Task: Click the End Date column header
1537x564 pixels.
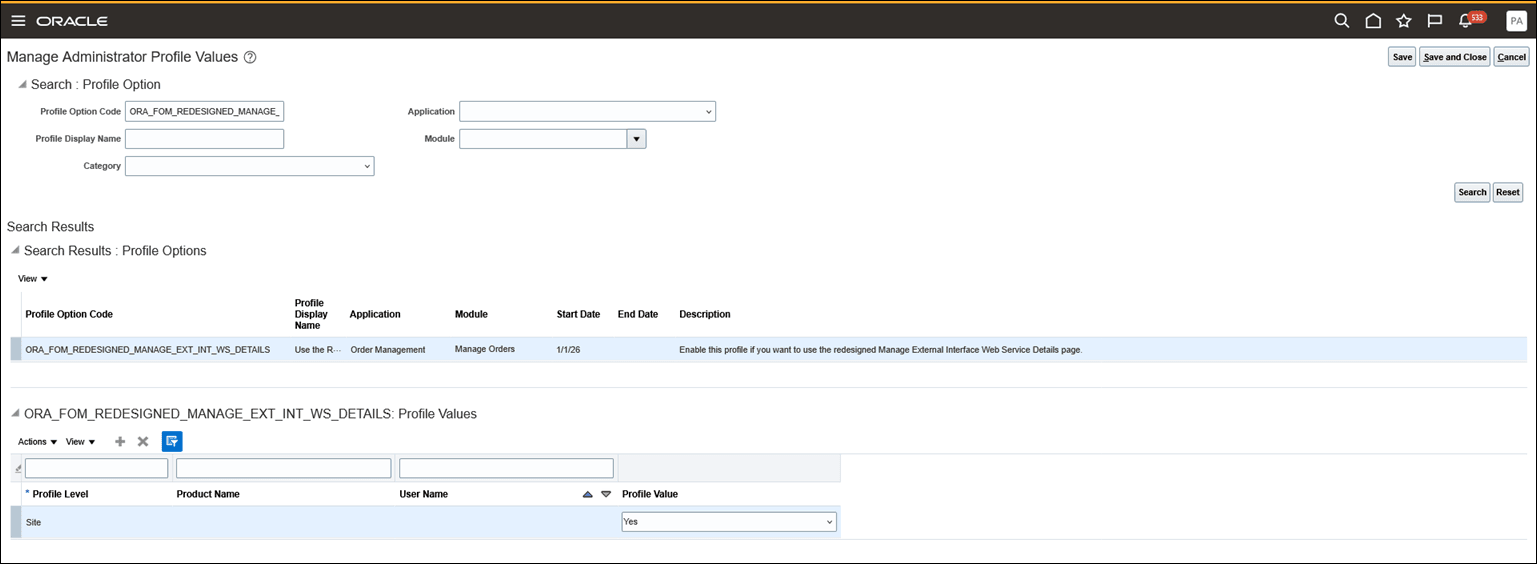Action: [x=638, y=314]
